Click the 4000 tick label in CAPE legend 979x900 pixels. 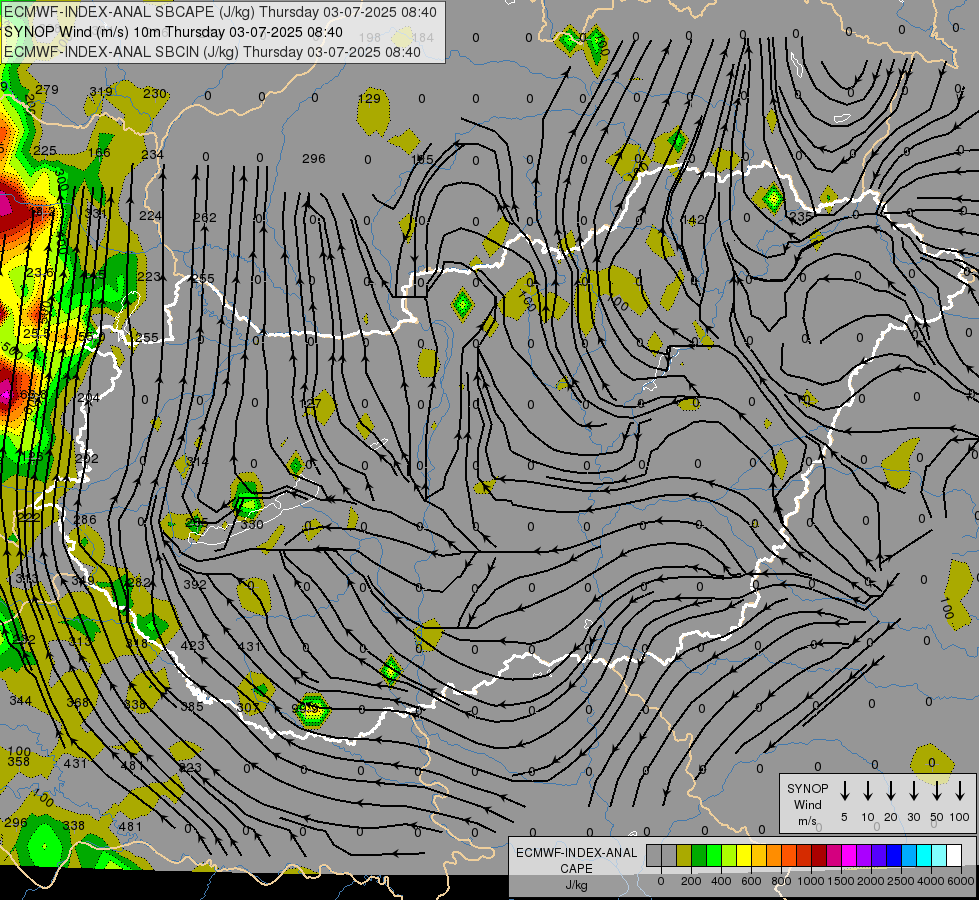point(931,881)
